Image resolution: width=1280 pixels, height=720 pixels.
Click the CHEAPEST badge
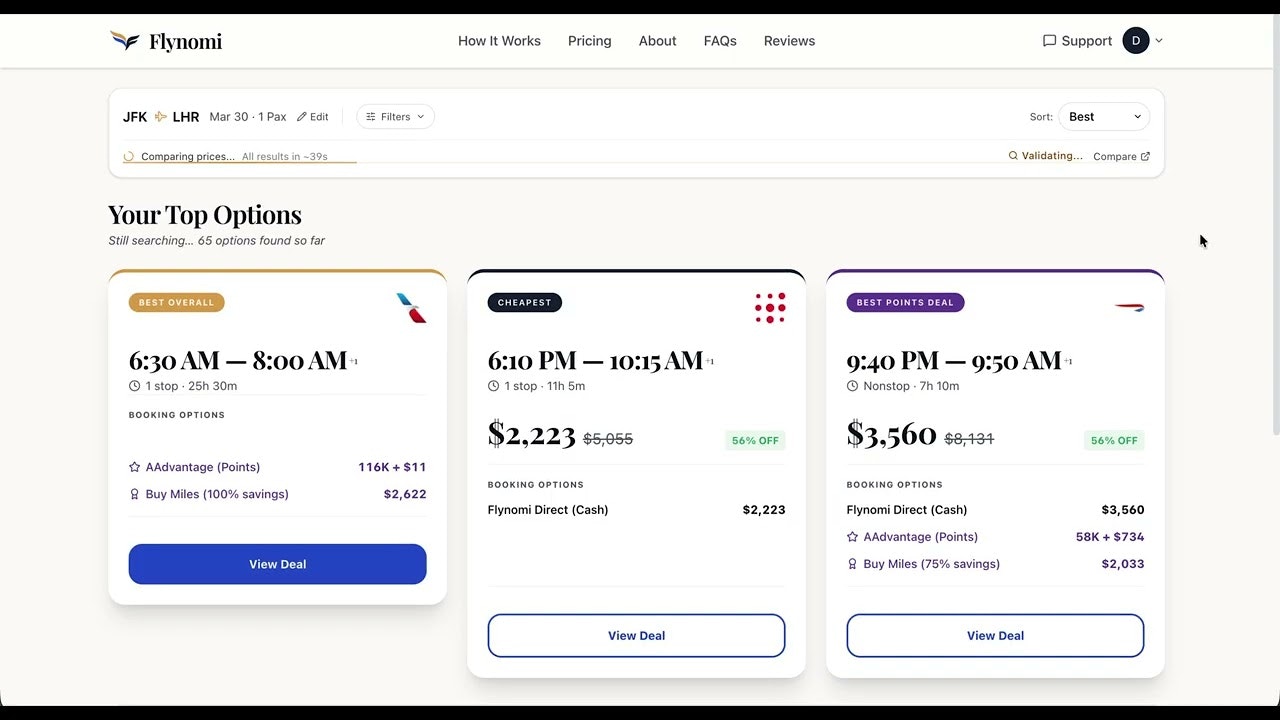pos(525,303)
